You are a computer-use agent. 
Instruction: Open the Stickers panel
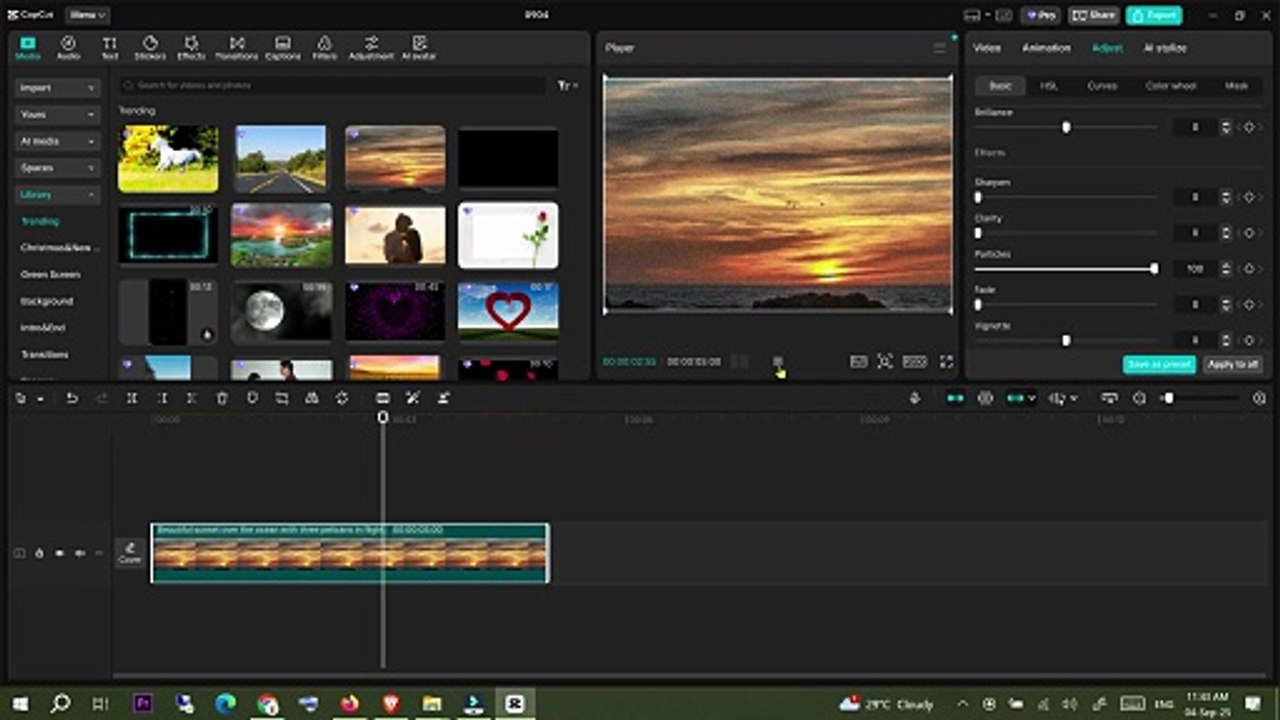point(150,48)
